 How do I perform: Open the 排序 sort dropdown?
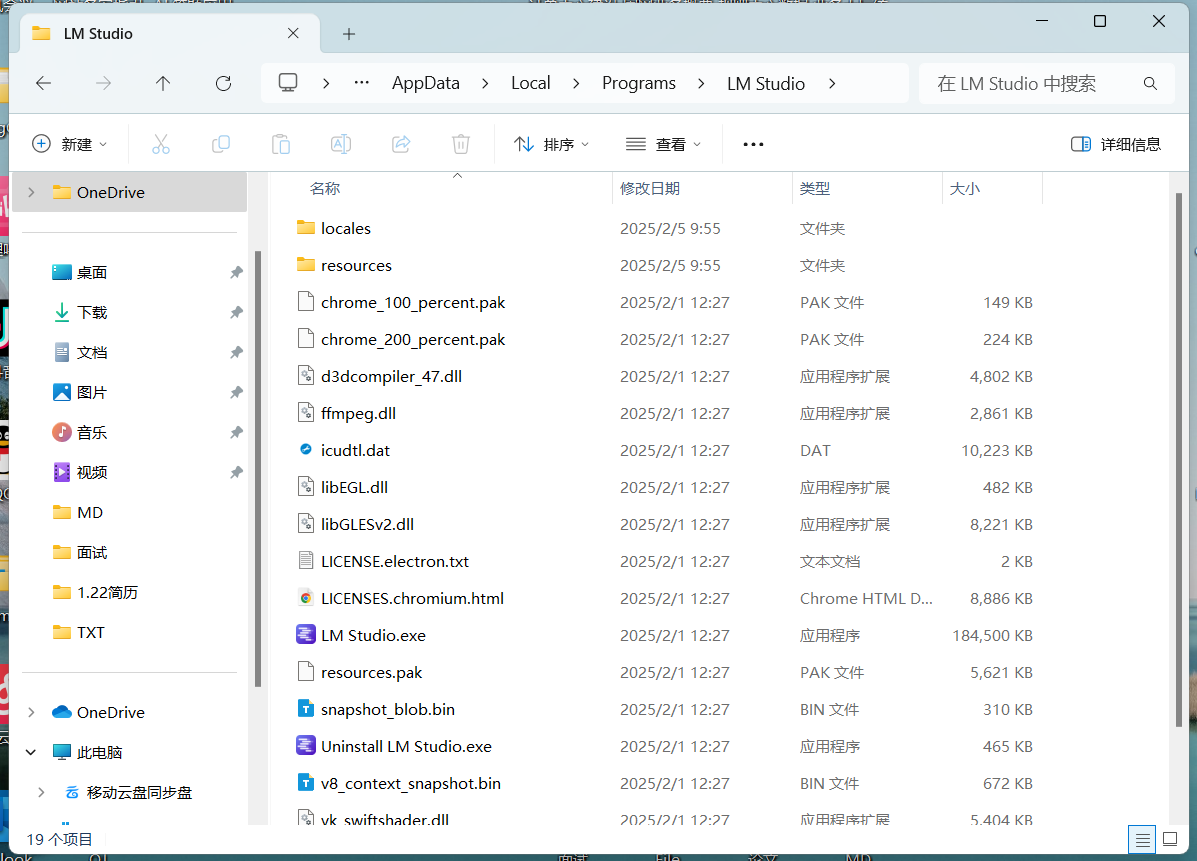click(x=551, y=144)
